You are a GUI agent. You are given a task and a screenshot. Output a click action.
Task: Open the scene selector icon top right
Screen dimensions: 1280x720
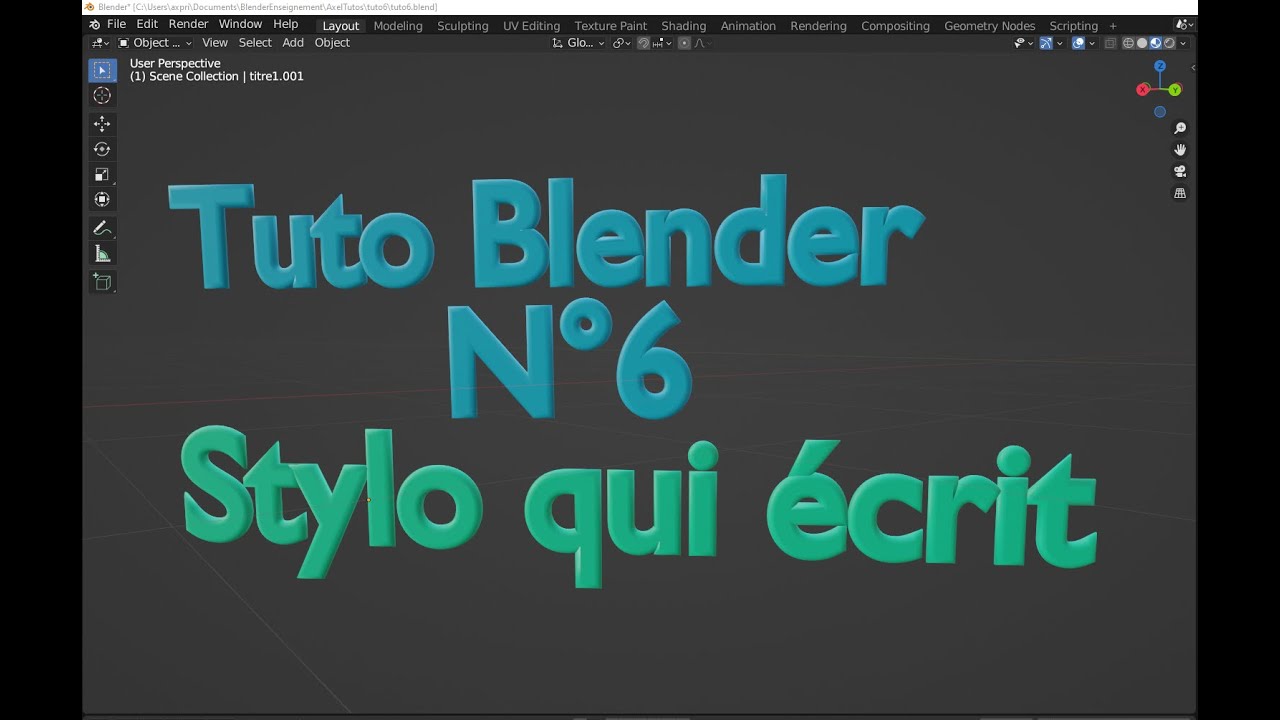pyautogui.click(x=1184, y=25)
